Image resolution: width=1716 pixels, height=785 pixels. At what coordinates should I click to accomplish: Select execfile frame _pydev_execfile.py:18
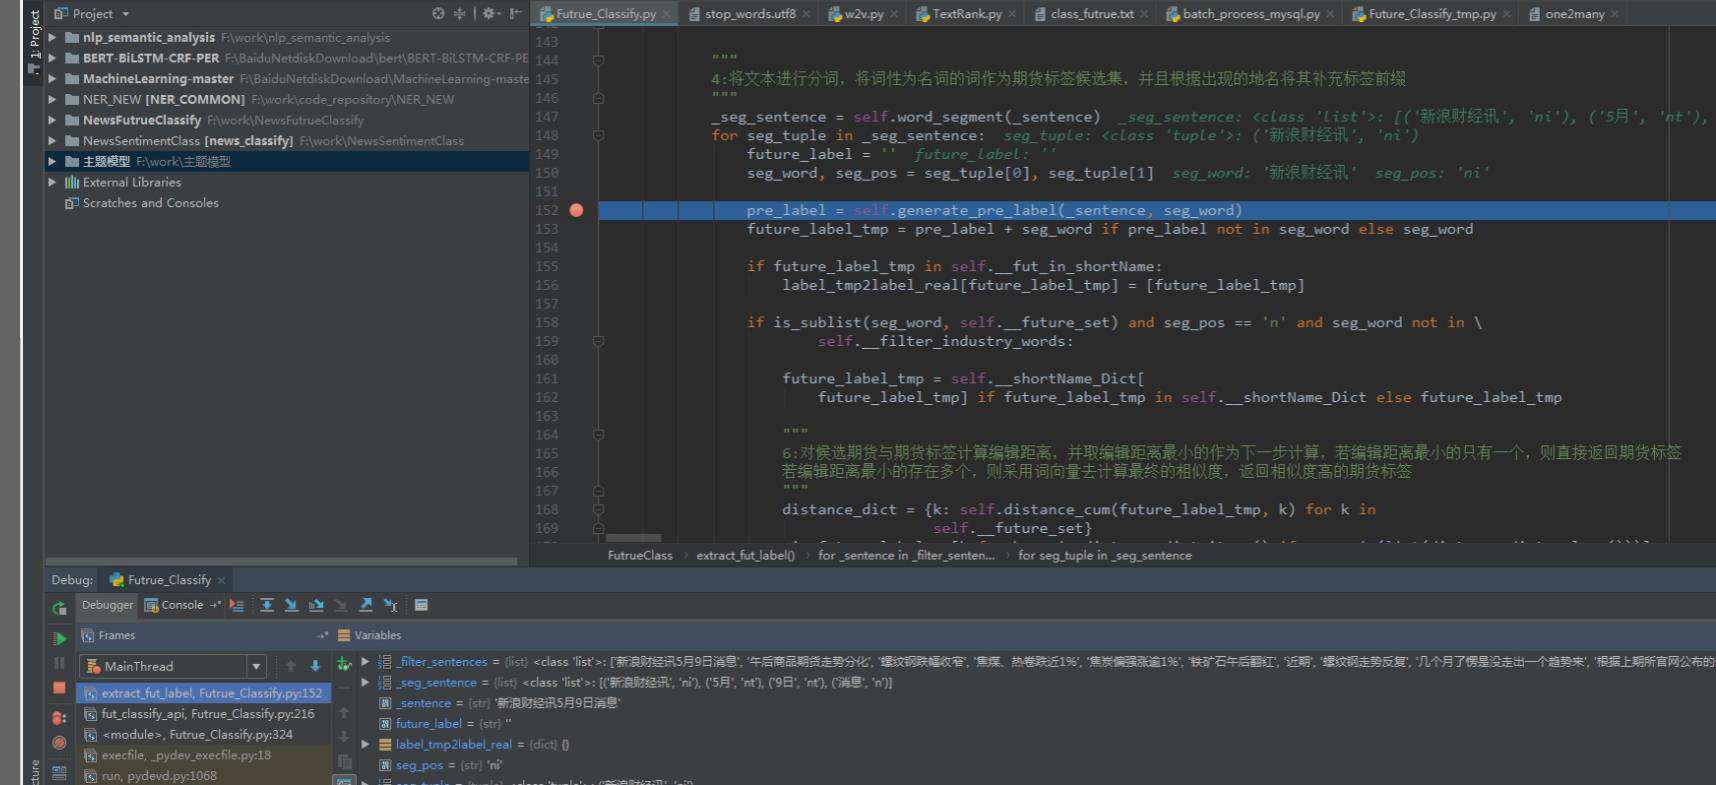coord(204,755)
